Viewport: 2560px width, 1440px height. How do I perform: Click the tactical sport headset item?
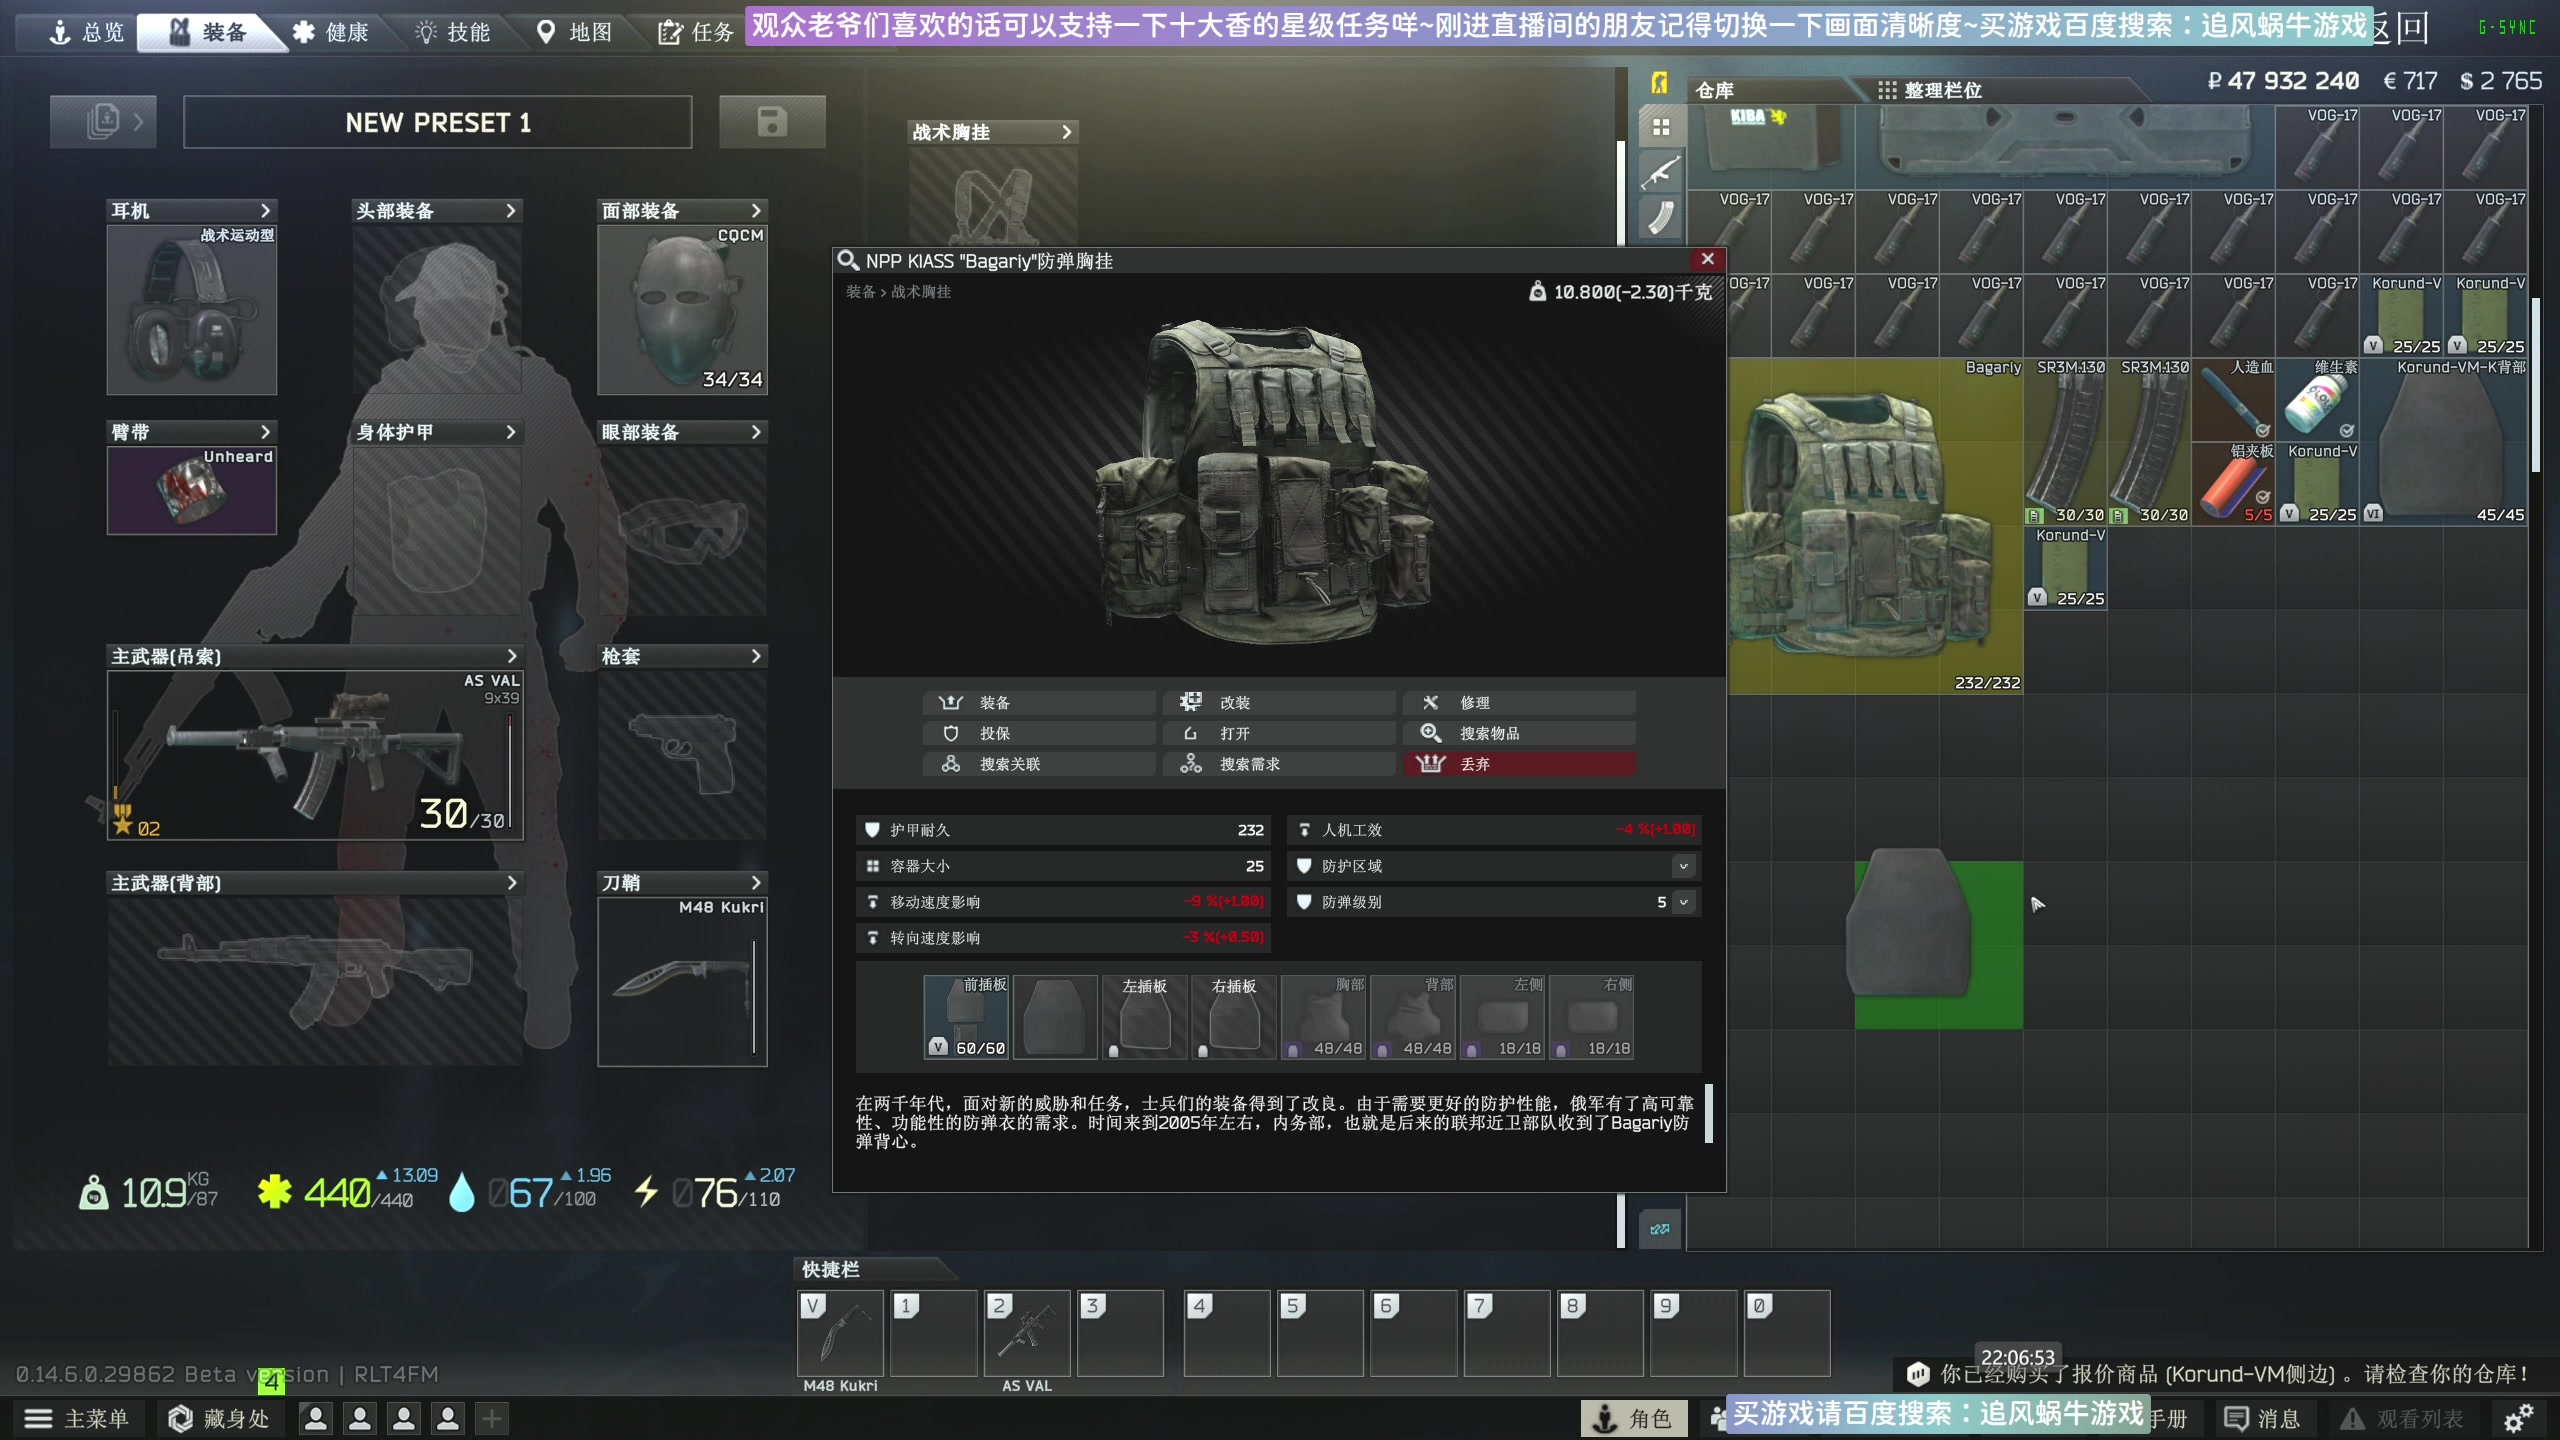point(192,310)
